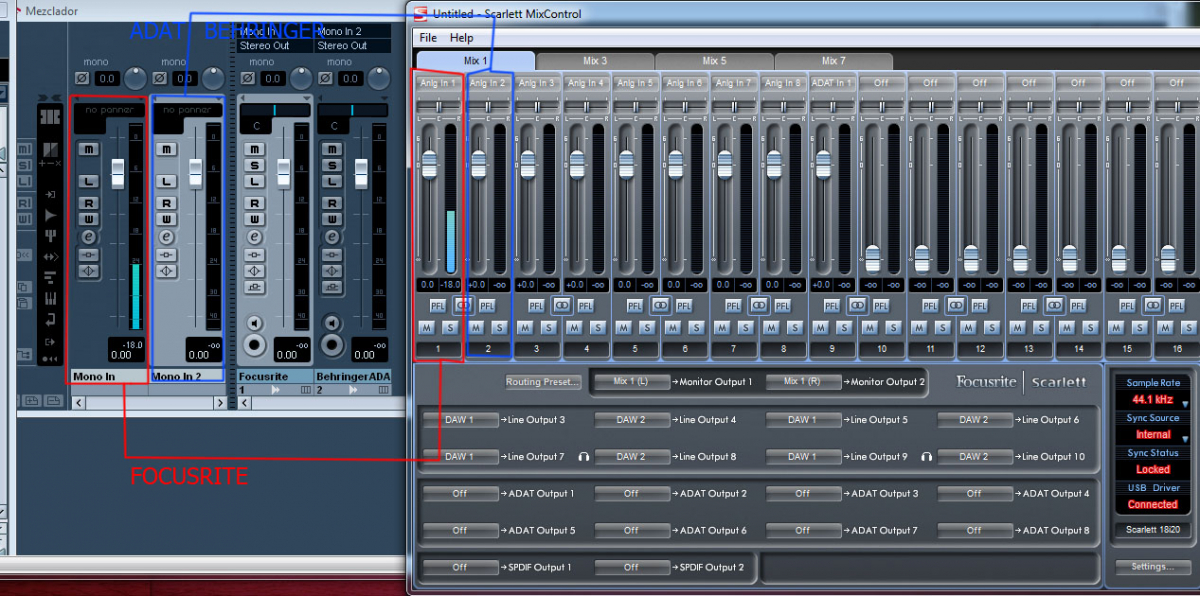Click the monitor speaker icon on Focusrite channel

coord(255,323)
